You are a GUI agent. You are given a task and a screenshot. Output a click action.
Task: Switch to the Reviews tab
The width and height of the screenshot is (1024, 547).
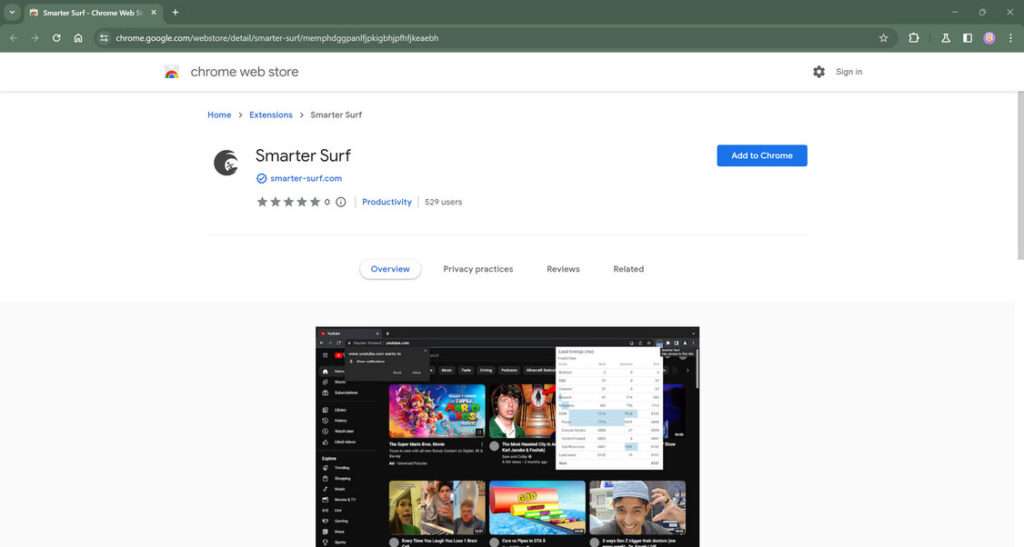point(563,269)
